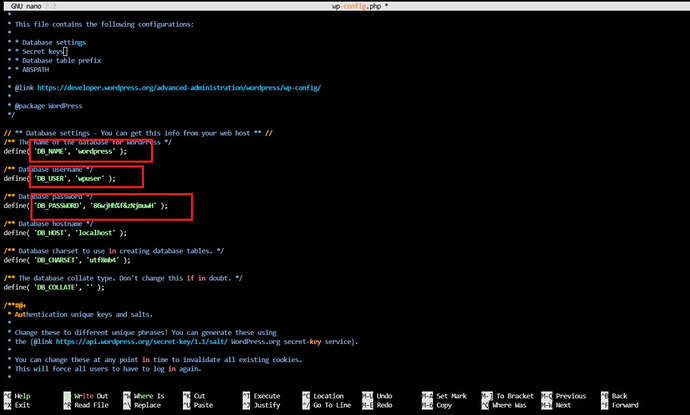The height and width of the screenshot is (415, 690).
Task: Click the Where Was shortcut label
Action: click(509, 405)
